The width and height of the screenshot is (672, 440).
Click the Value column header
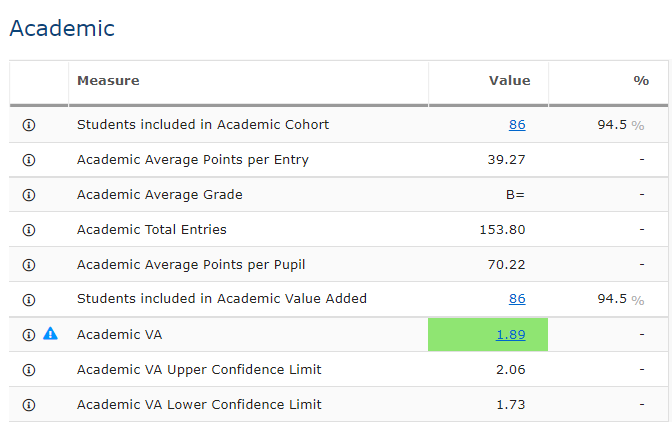pos(509,81)
